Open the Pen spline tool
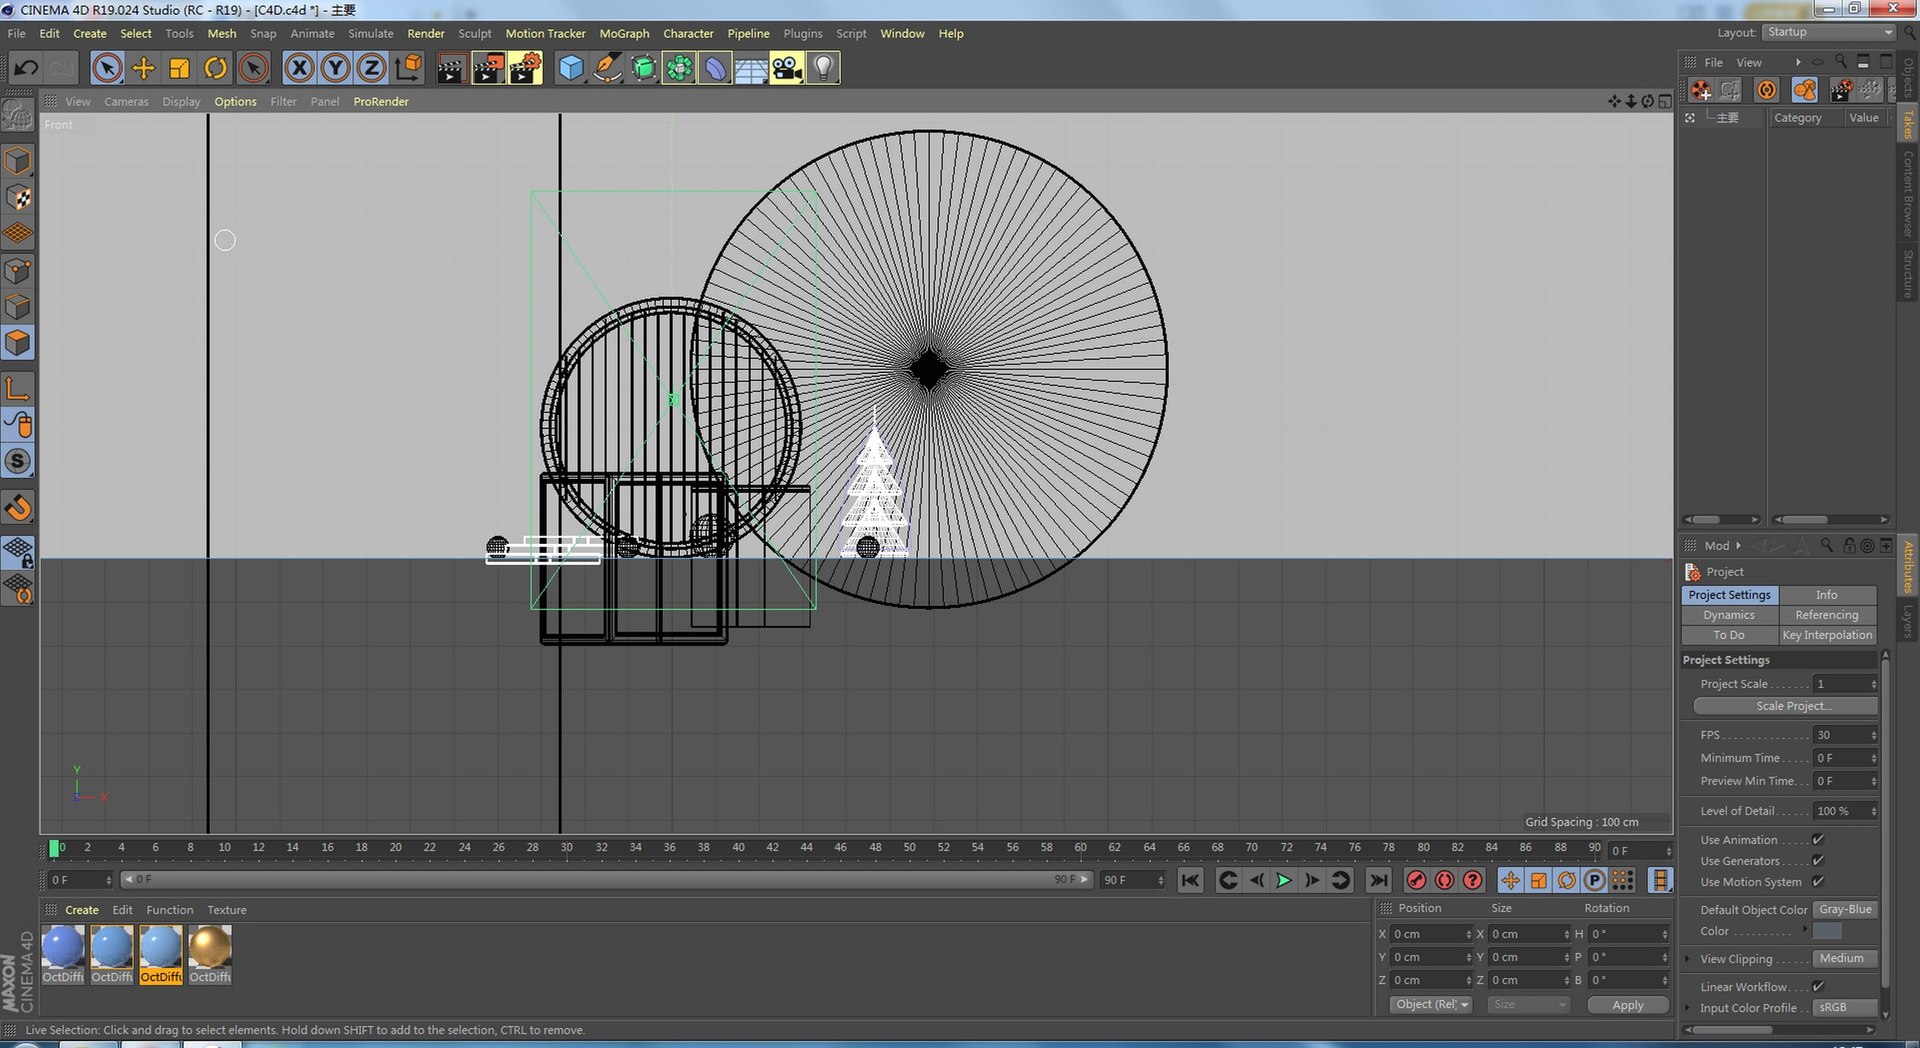This screenshot has height=1048, width=1920. pos(607,68)
